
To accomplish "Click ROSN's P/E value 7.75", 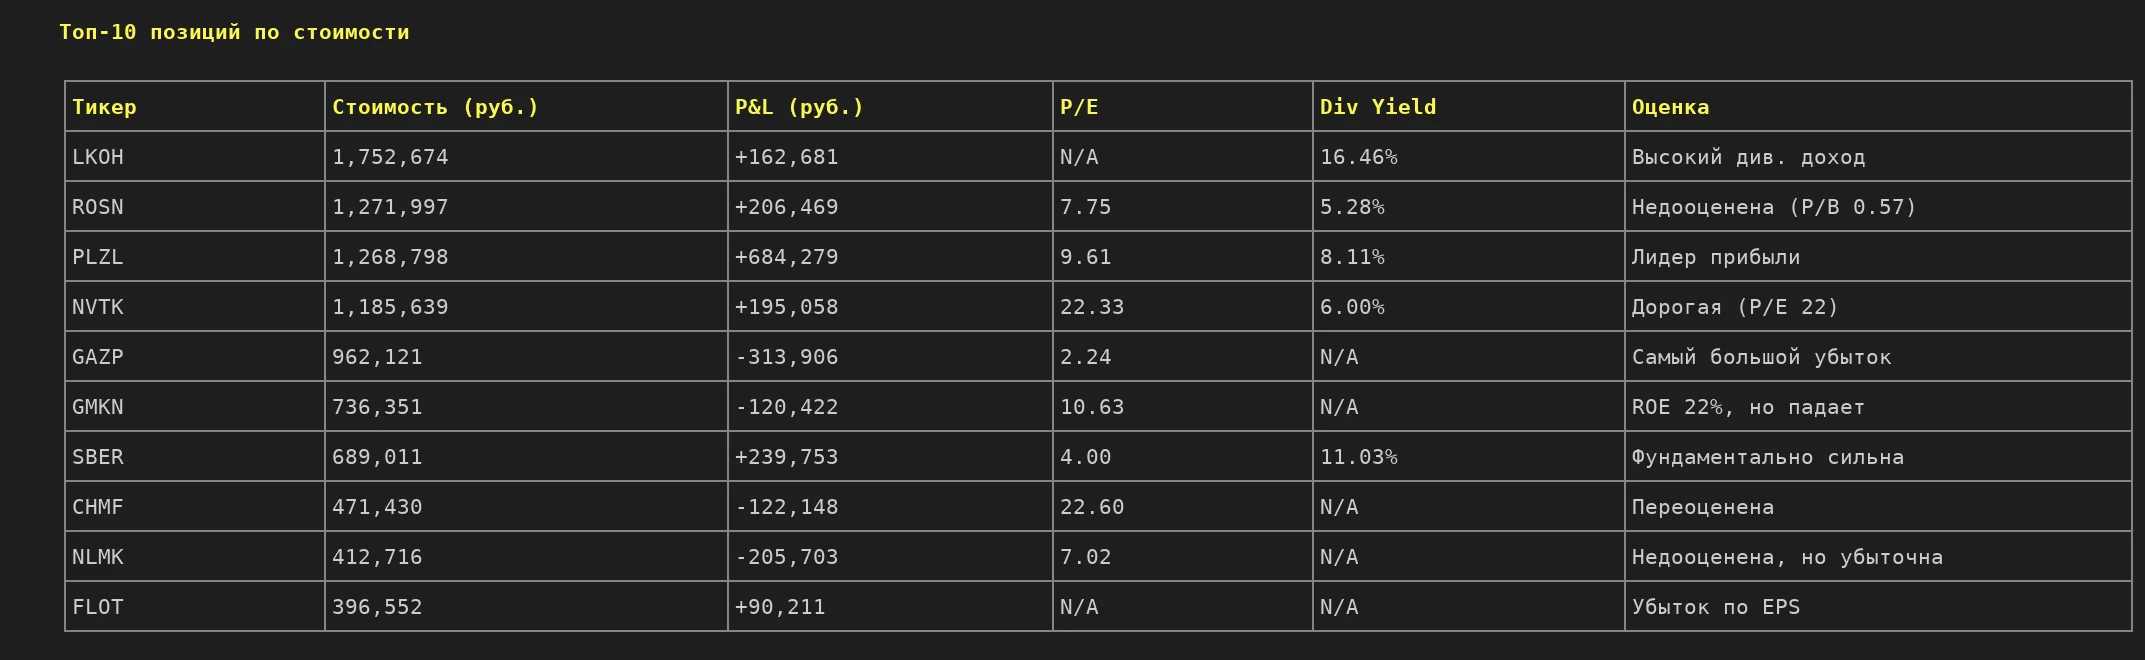I will tap(1085, 207).
